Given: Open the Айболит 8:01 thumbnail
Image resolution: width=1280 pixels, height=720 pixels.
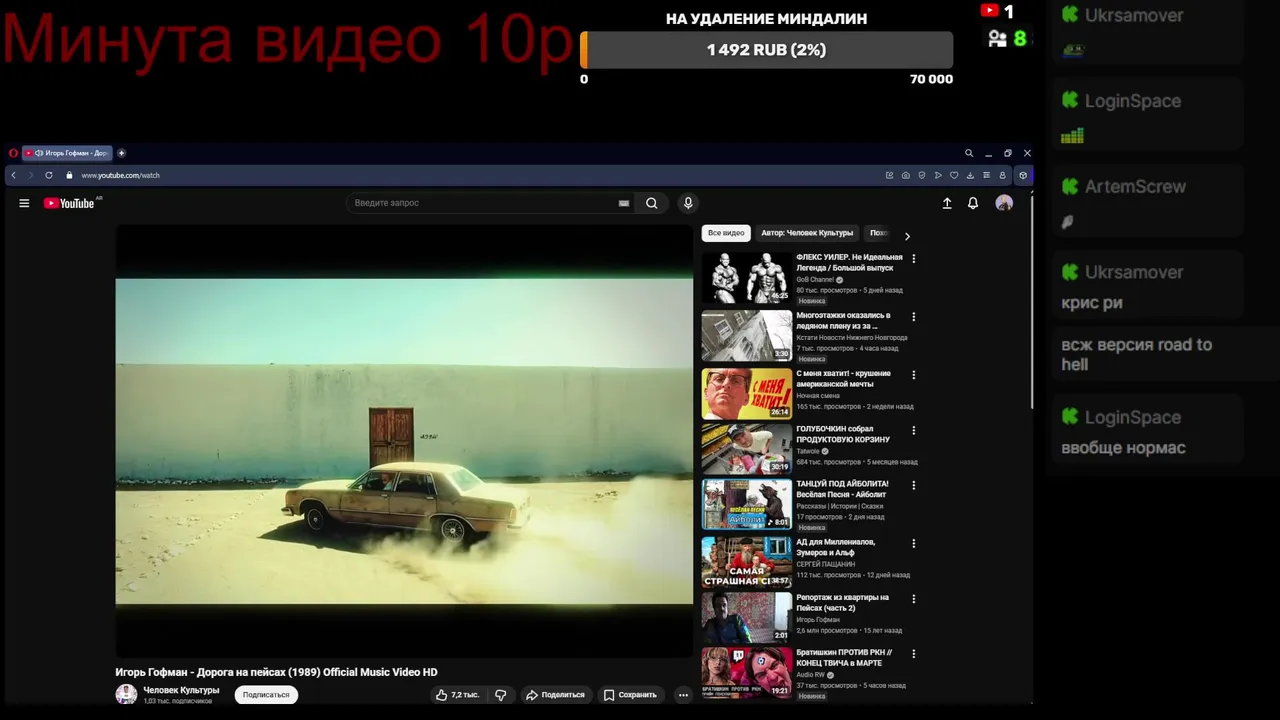Looking at the screenshot, I should tap(746, 504).
